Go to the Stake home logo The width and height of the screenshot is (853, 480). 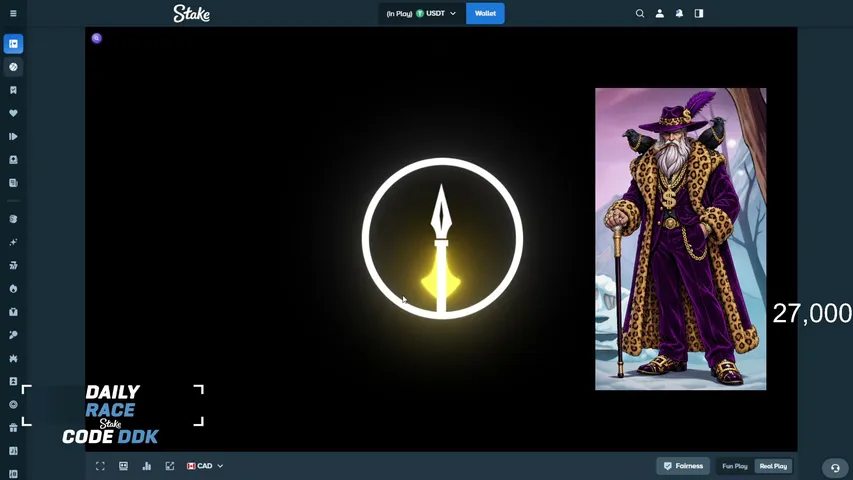click(191, 13)
